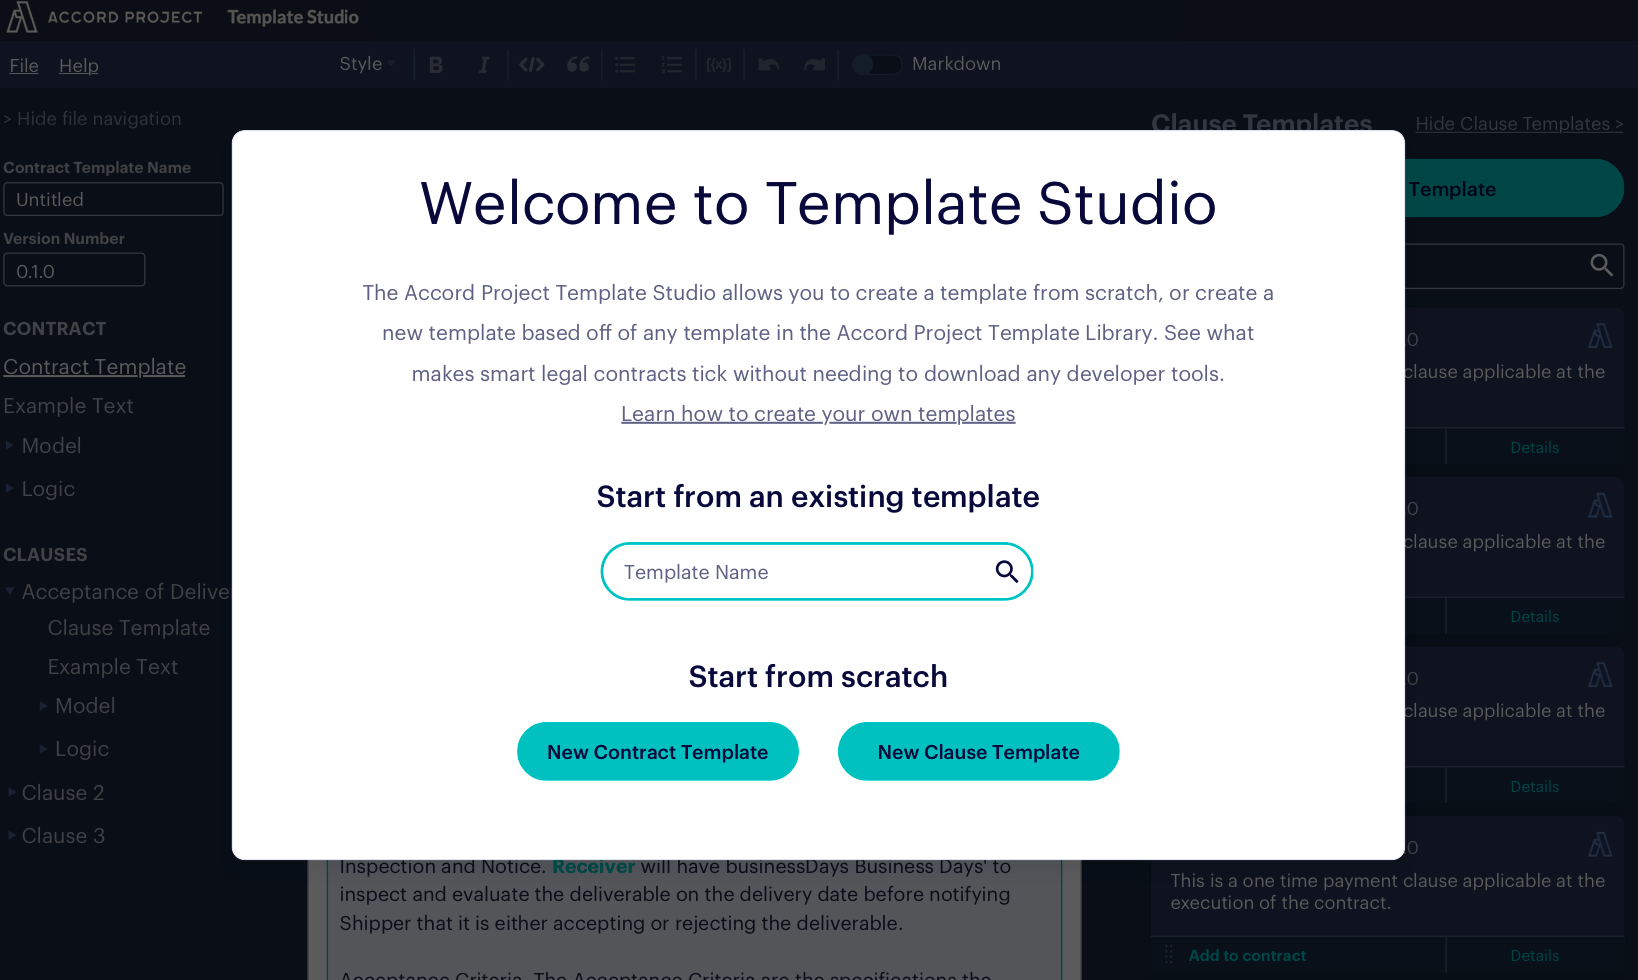Focus the Template Name search field
Screen dimensions: 1638x980
(817, 572)
